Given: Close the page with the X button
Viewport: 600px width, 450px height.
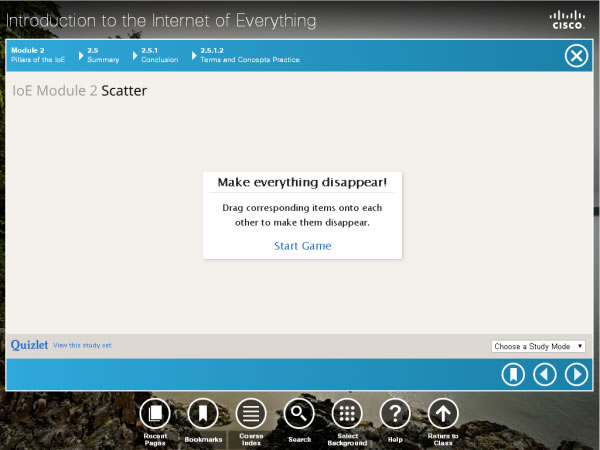Looking at the screenshot, I should 576,56.
